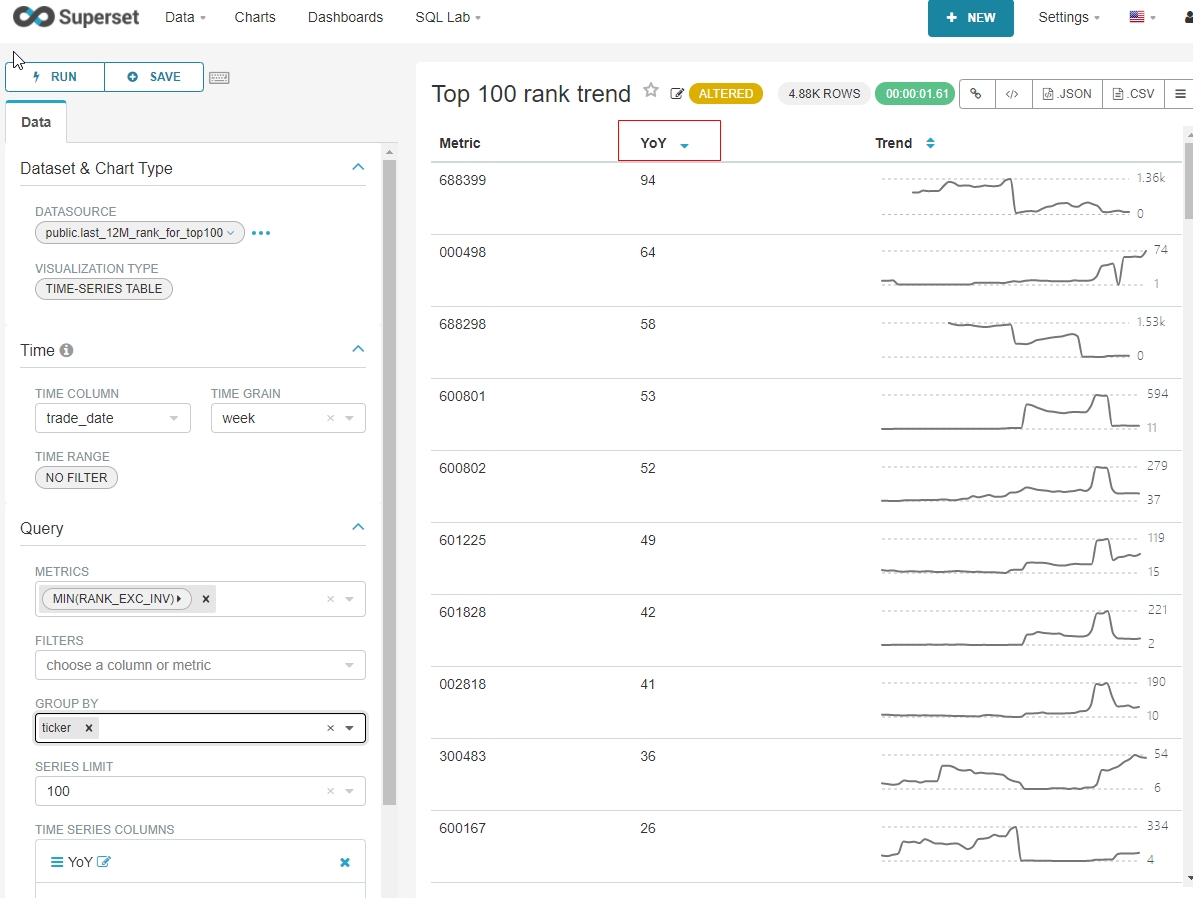Image resolution: width=1193 pixels, height=898 pixels.
Task: Open the hamburger menu beside .CSV
Action: coord(1180,93)
